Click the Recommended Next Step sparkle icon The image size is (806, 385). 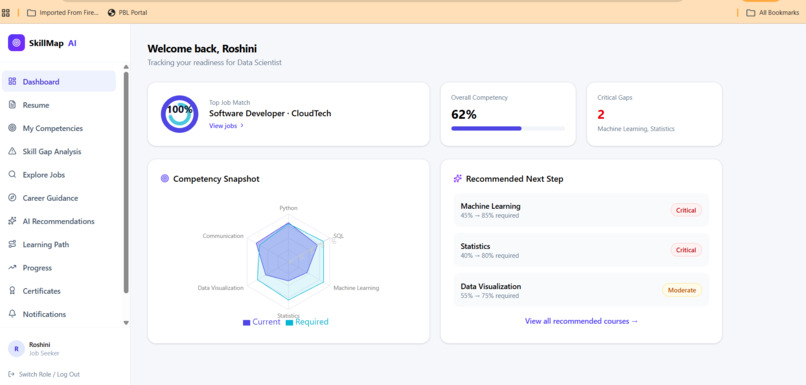[457, 179]
